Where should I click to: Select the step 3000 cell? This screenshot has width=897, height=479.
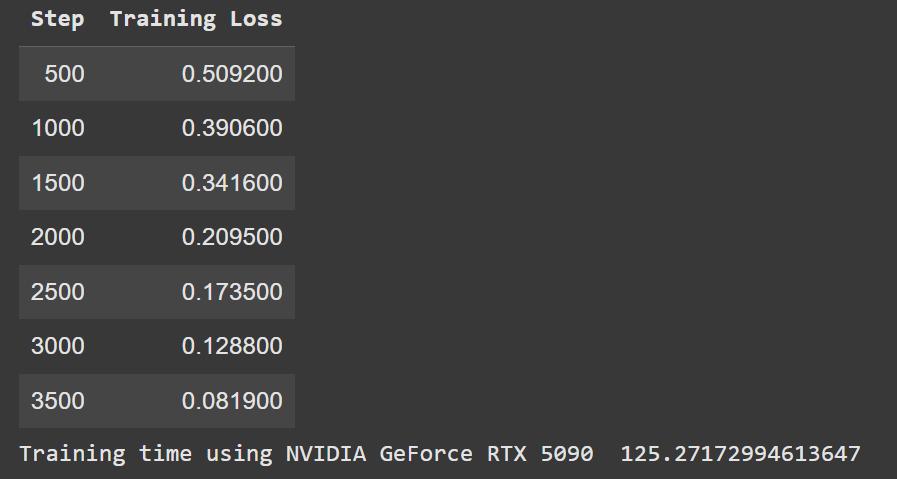(58, 346)
